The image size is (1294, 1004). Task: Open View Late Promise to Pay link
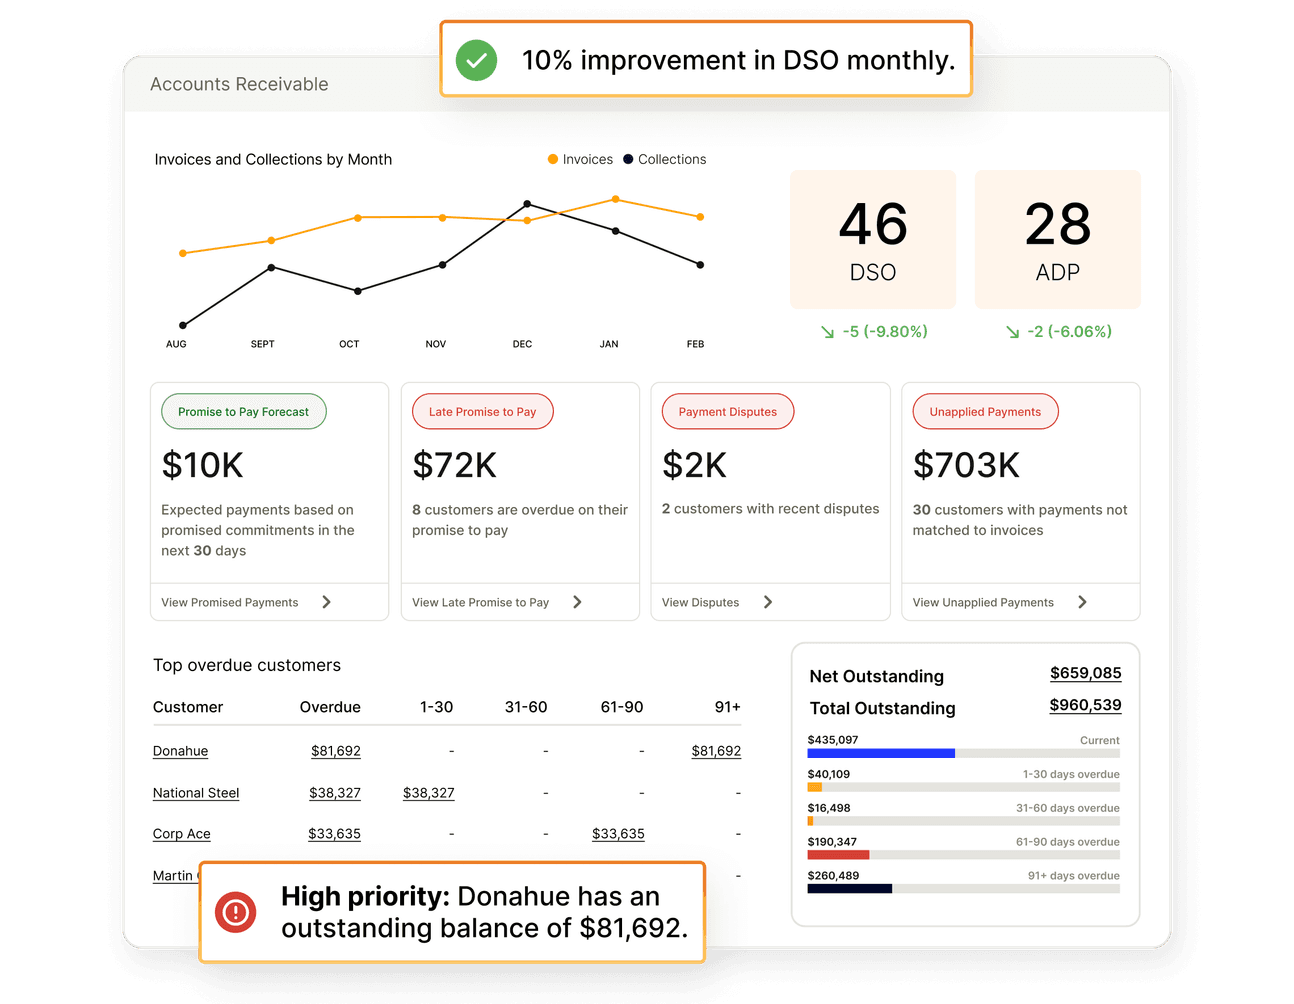tap(481, 603)
